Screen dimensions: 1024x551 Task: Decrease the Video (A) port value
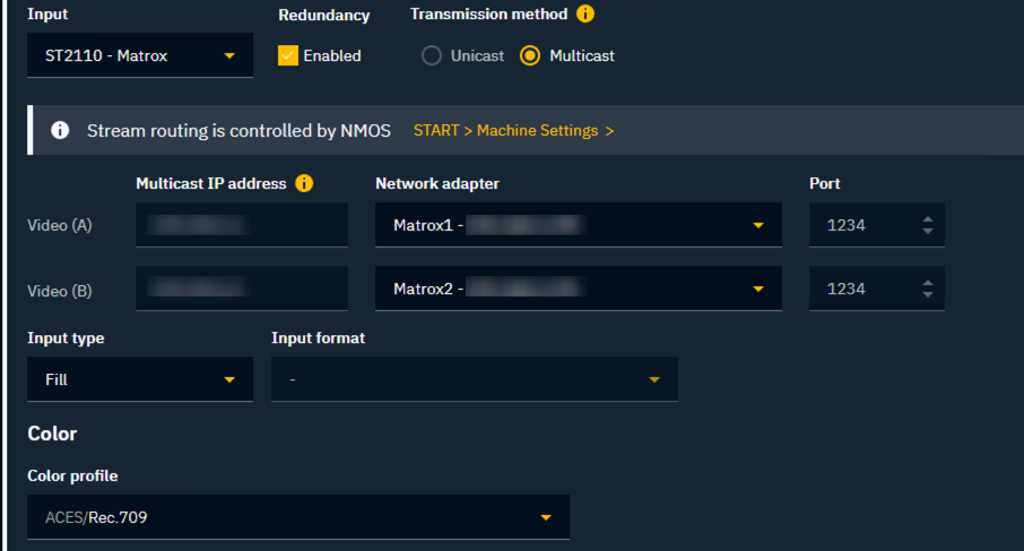click(x=927, y=231)
